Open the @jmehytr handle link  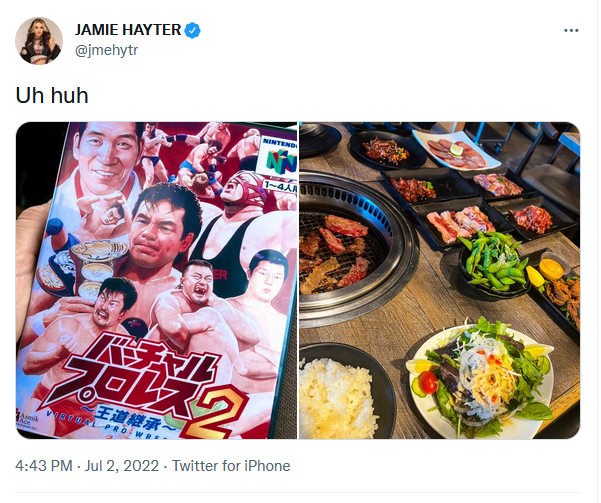click(x=107, y=50)
